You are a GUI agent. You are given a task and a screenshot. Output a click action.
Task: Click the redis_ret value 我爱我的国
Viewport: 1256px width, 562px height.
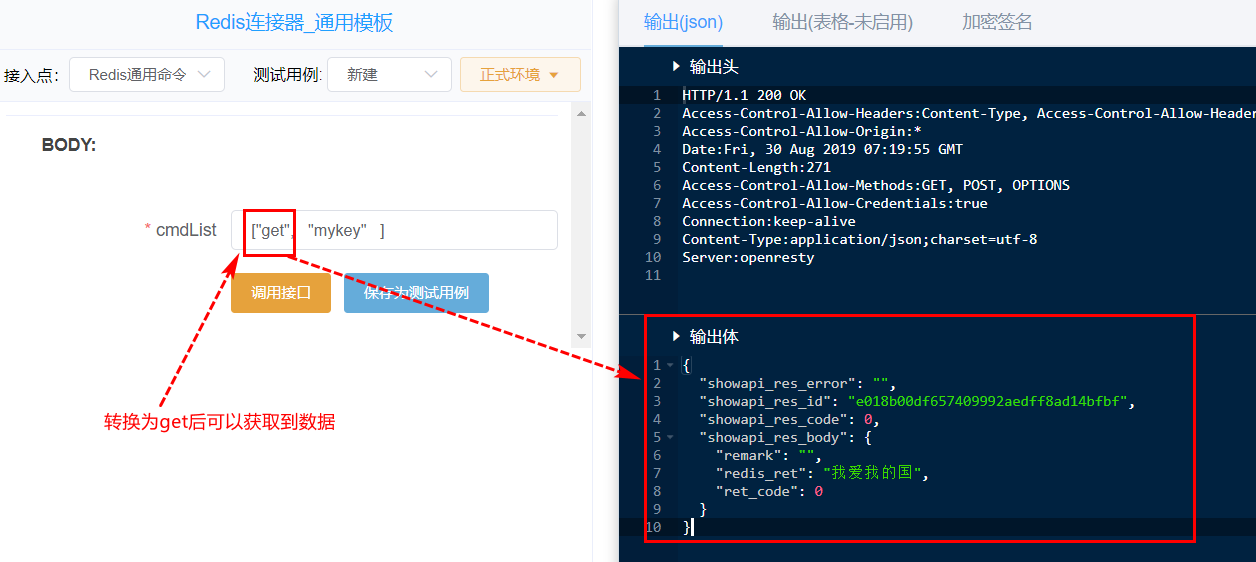point(872,473)
